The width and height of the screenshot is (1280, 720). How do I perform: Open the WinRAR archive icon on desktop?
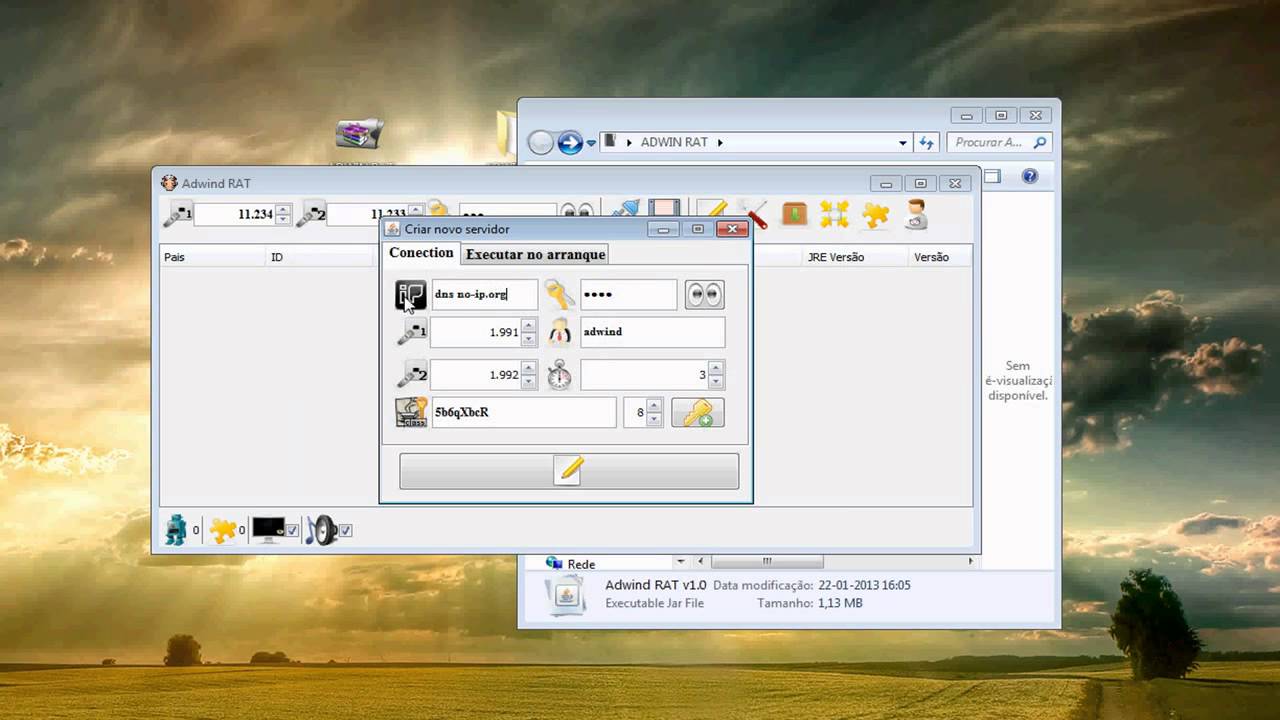click(x=359, y=136)
